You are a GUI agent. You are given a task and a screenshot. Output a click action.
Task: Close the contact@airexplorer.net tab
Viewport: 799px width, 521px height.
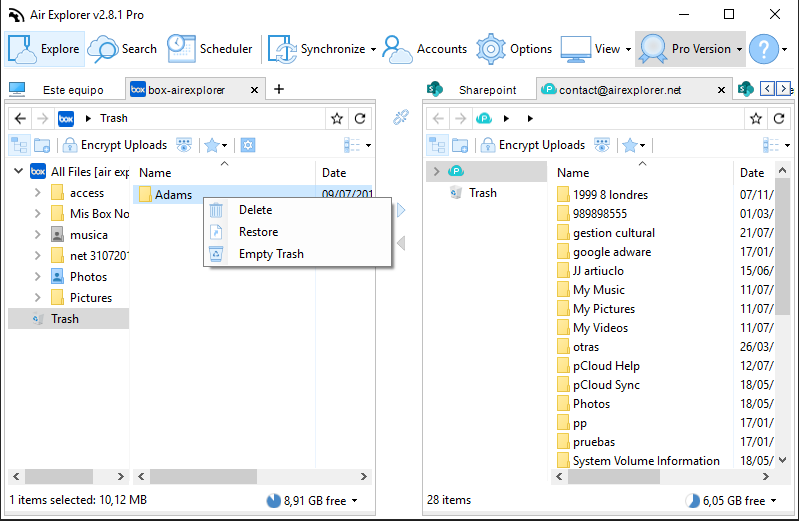tap(721, 90)
